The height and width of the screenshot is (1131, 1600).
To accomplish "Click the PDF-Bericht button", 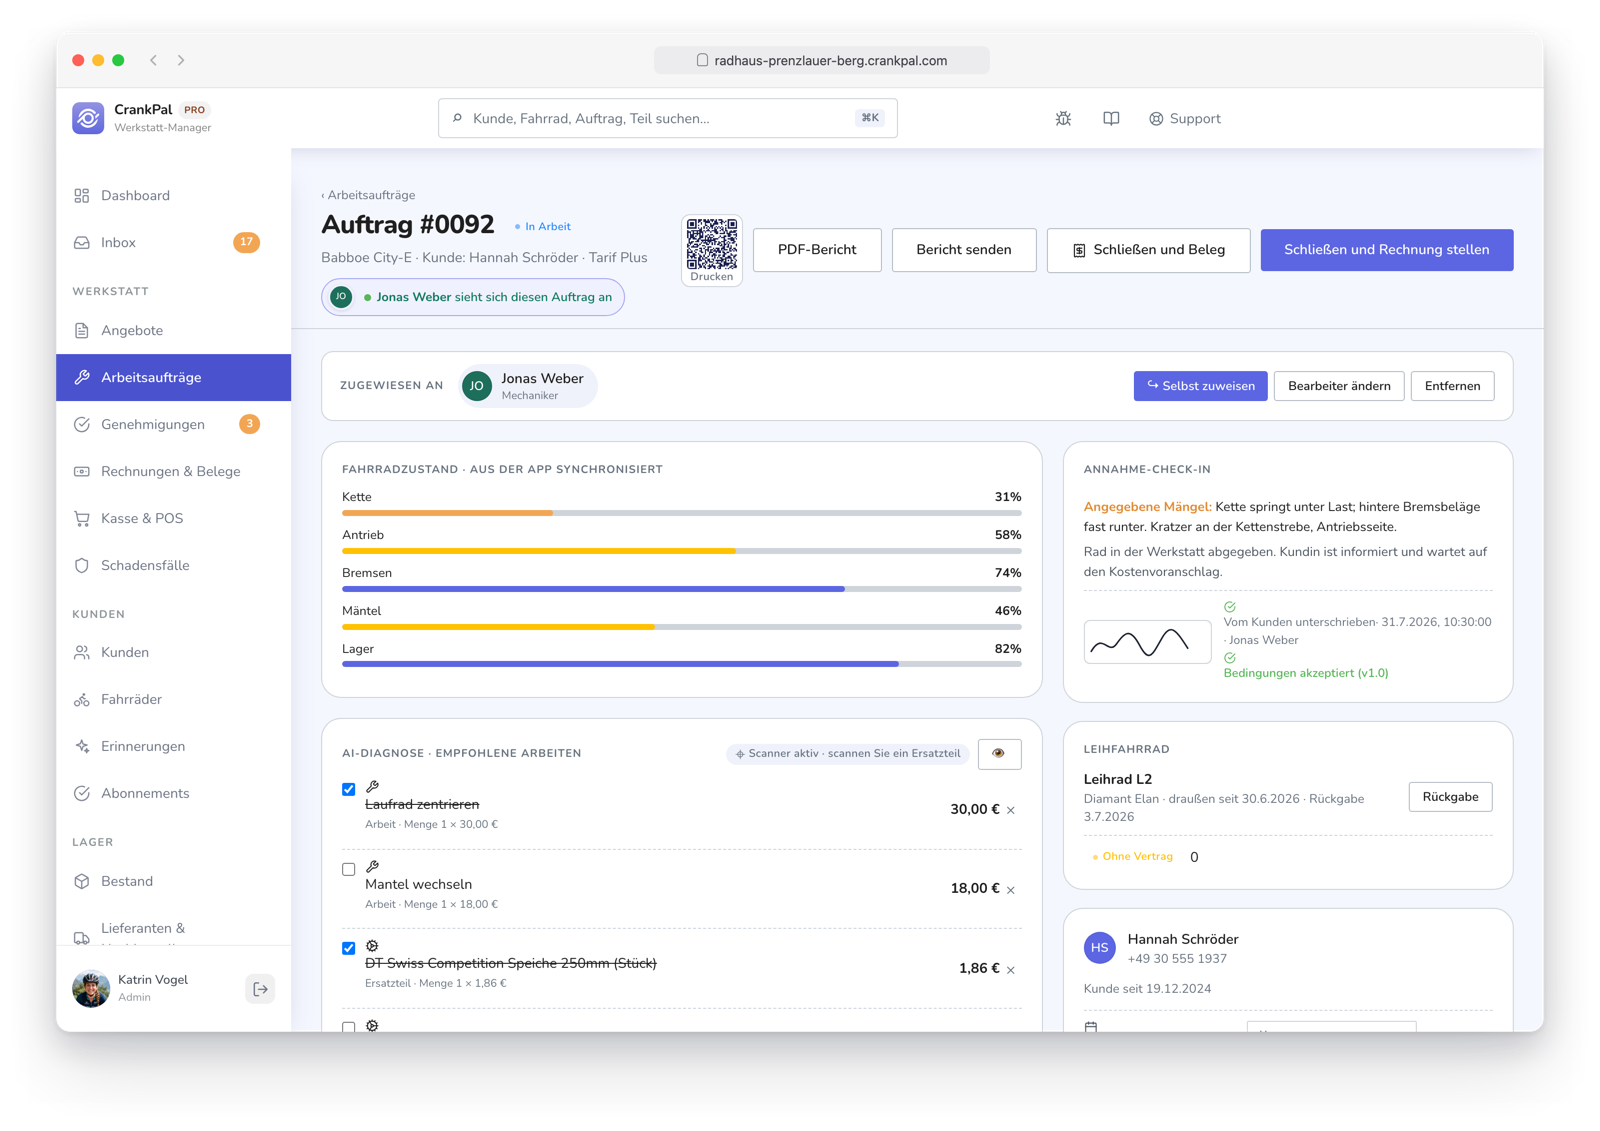I will click(817, 250).
